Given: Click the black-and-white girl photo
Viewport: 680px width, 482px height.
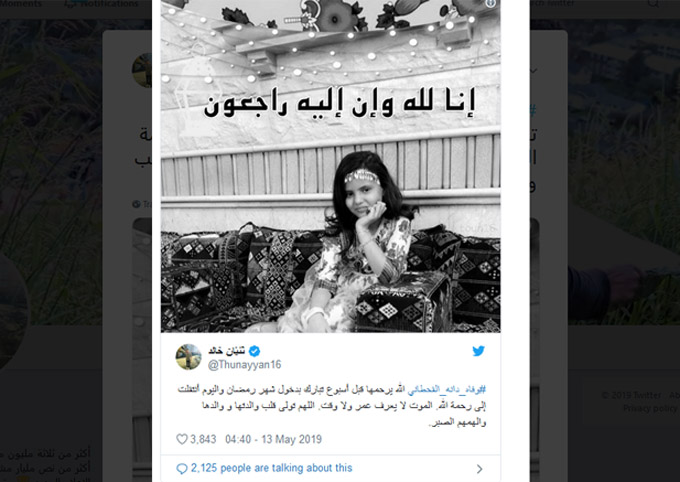Looking at the screenshot, I should (330, 166).
